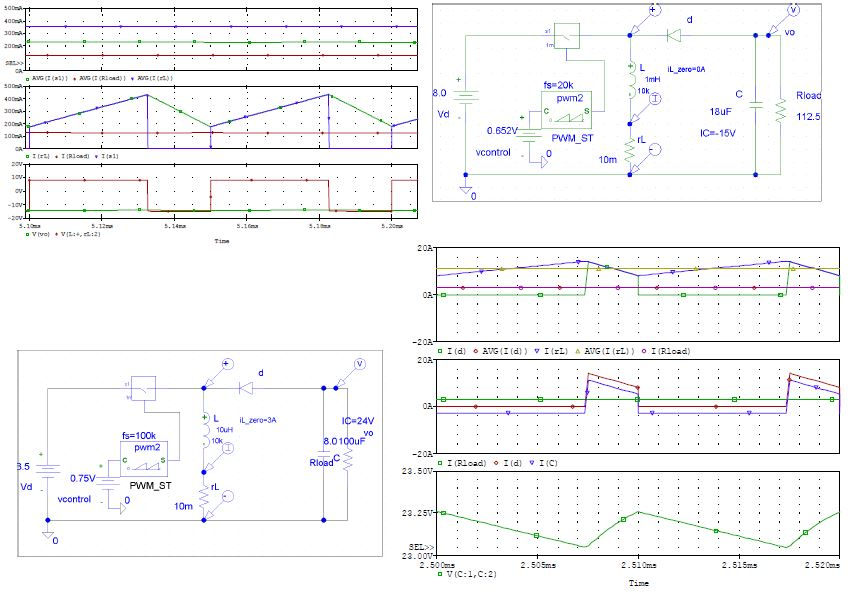This screenshot has width=867, height=606.
Task: Click the voltage-controlled switch symbol
Action: 566,35
